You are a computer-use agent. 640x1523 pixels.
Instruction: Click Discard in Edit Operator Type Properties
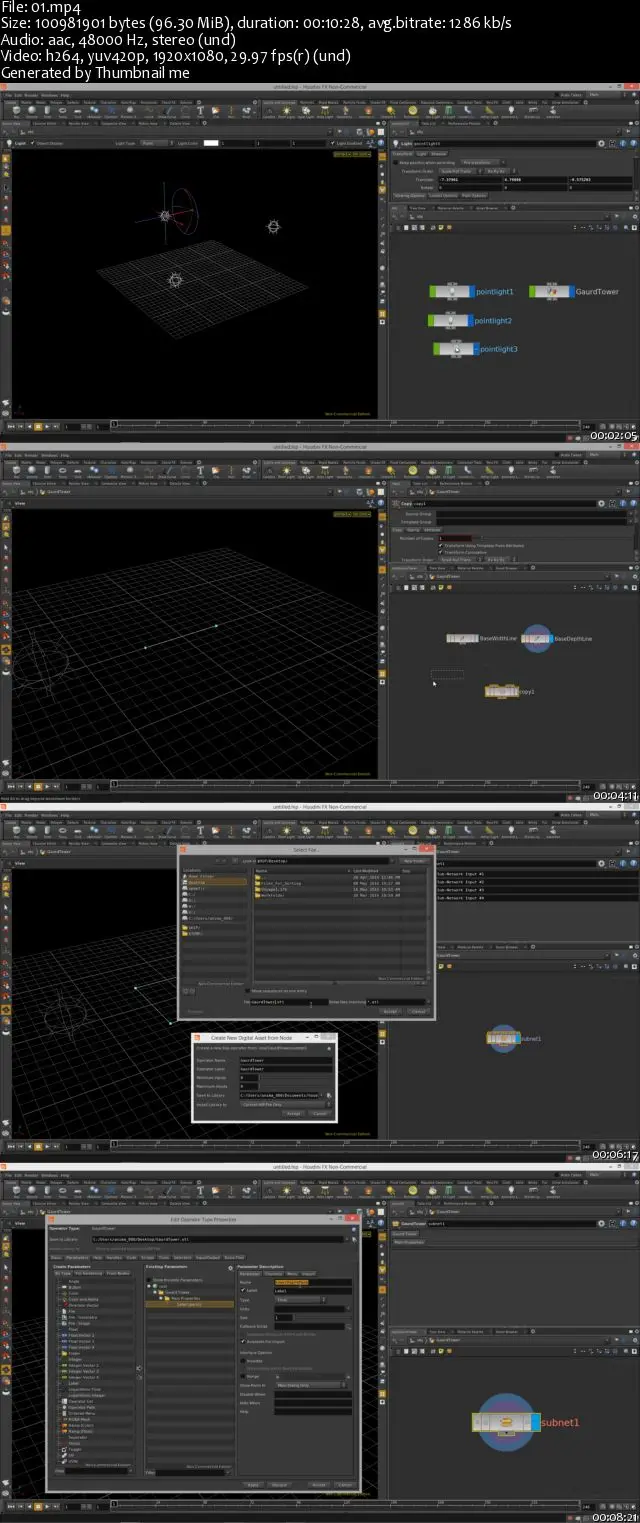(x=279, y=1484)
